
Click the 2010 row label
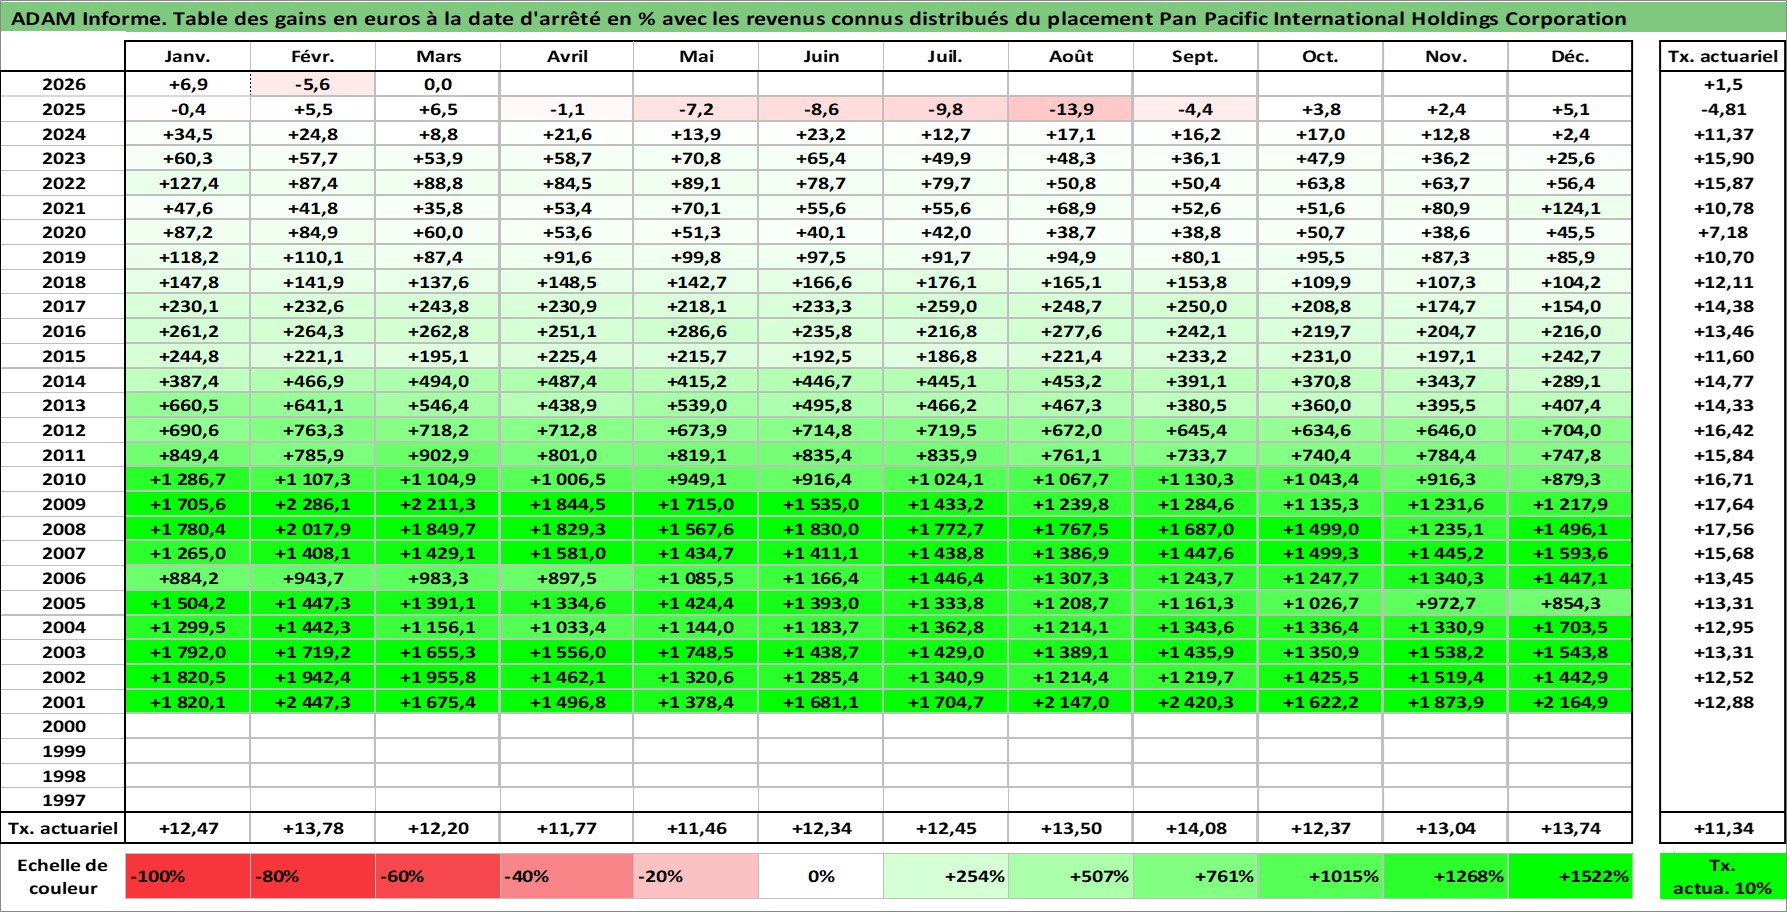point(63,480)
